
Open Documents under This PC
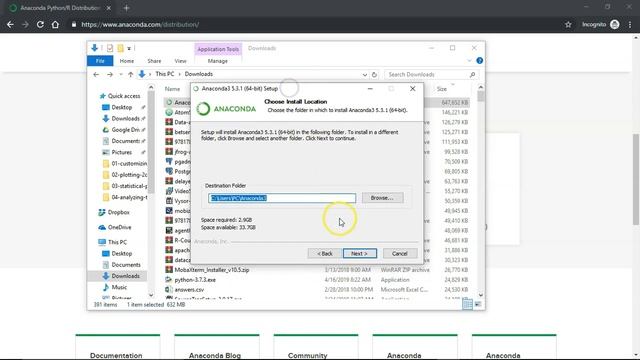(x=126, y=265)
